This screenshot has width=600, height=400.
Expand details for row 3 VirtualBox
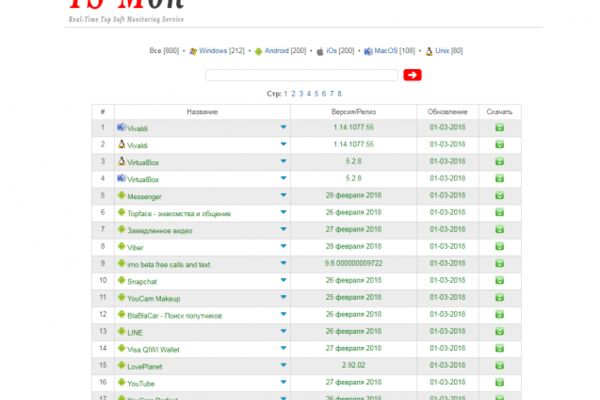tap(283, 161)
